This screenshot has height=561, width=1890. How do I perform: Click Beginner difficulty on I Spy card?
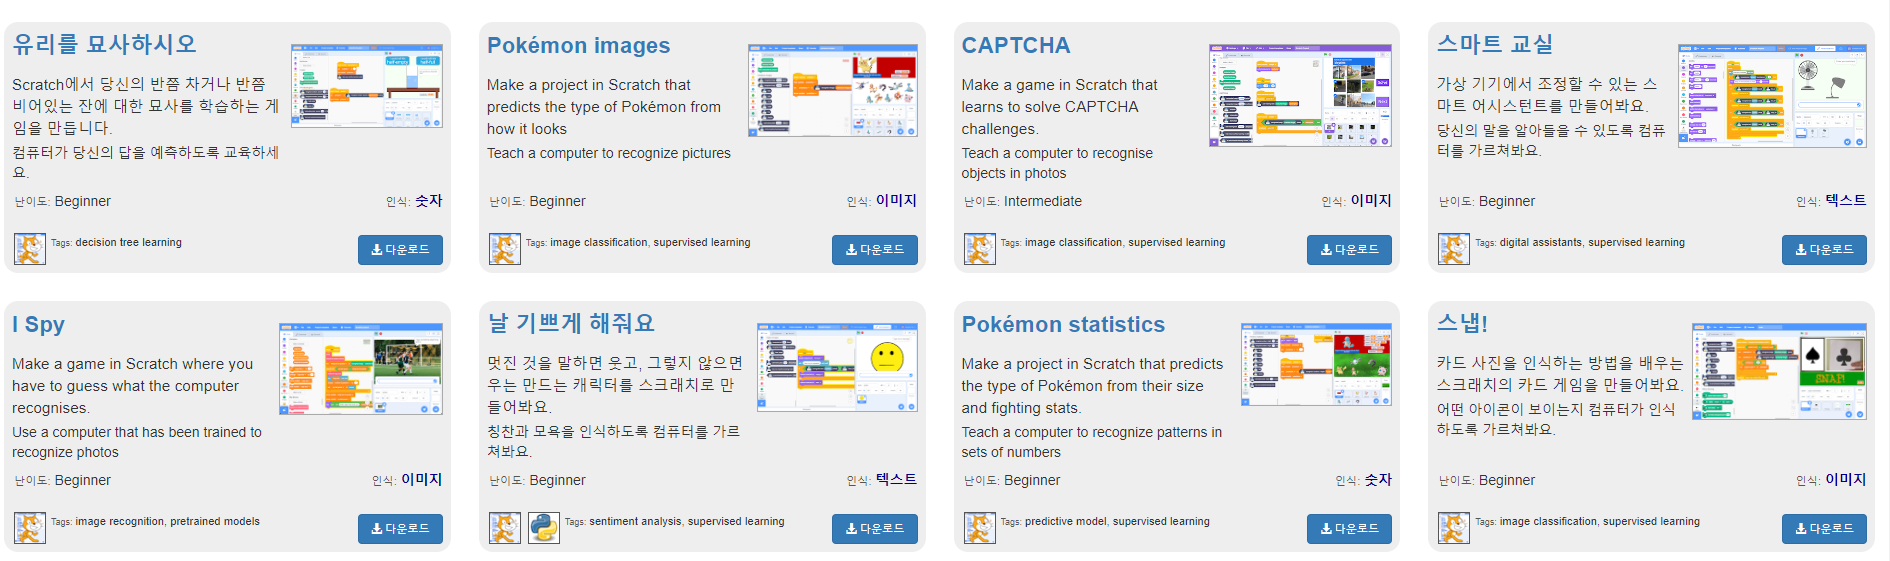tap(83, 480)
